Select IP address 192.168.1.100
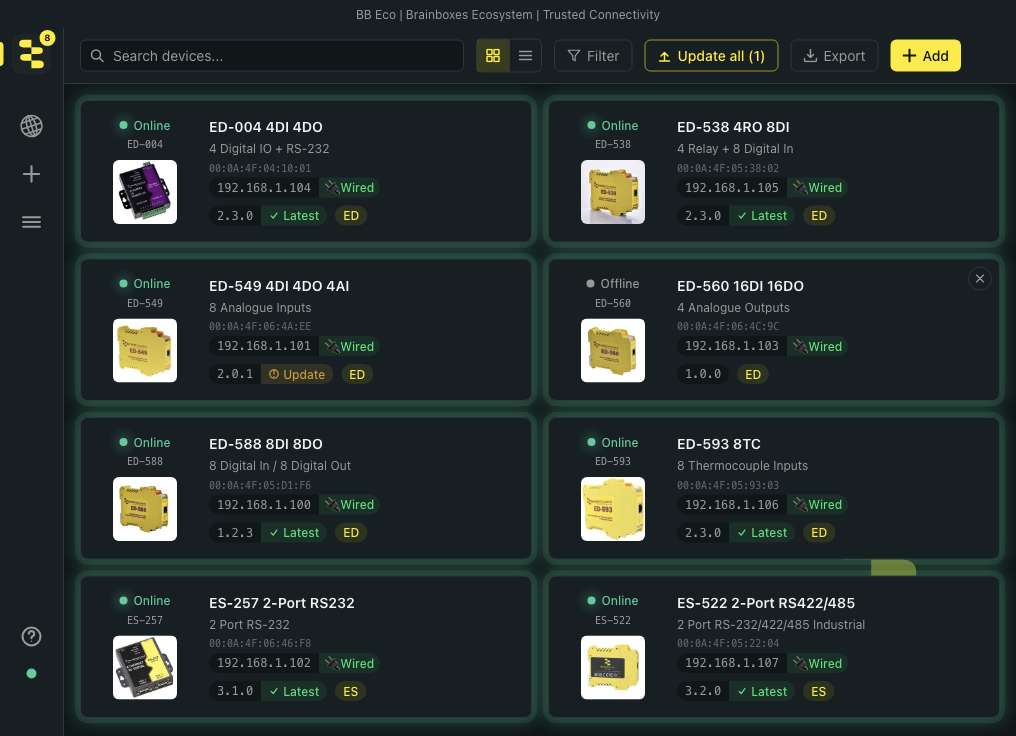Screen dimensions: 1016x736 [x=264, y=505]
